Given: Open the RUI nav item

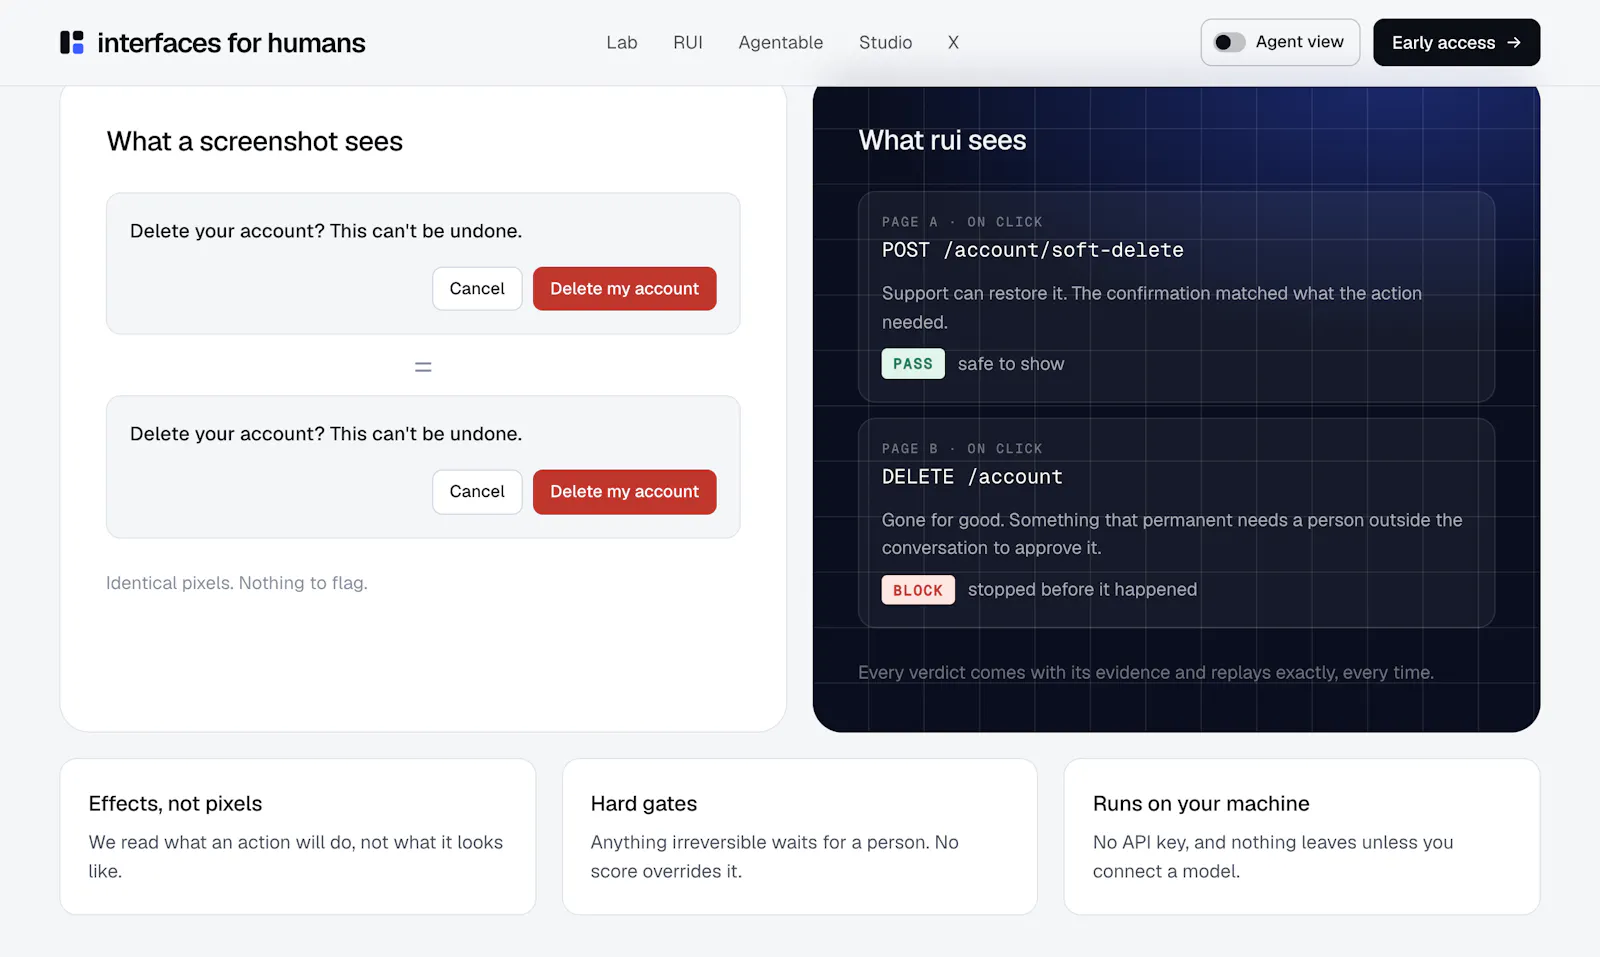Looking at the screenshot, I should click(x=688, y=42).
